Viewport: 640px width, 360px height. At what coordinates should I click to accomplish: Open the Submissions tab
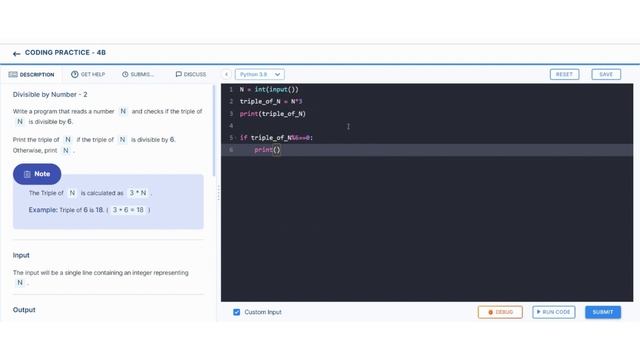138,74
